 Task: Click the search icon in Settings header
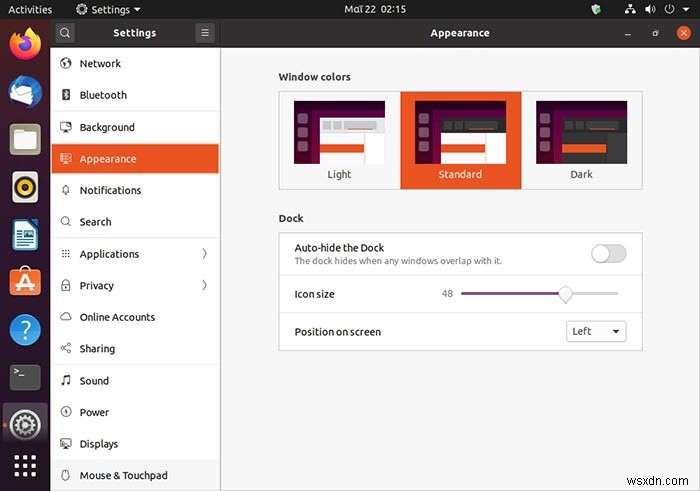click(65, 33)
